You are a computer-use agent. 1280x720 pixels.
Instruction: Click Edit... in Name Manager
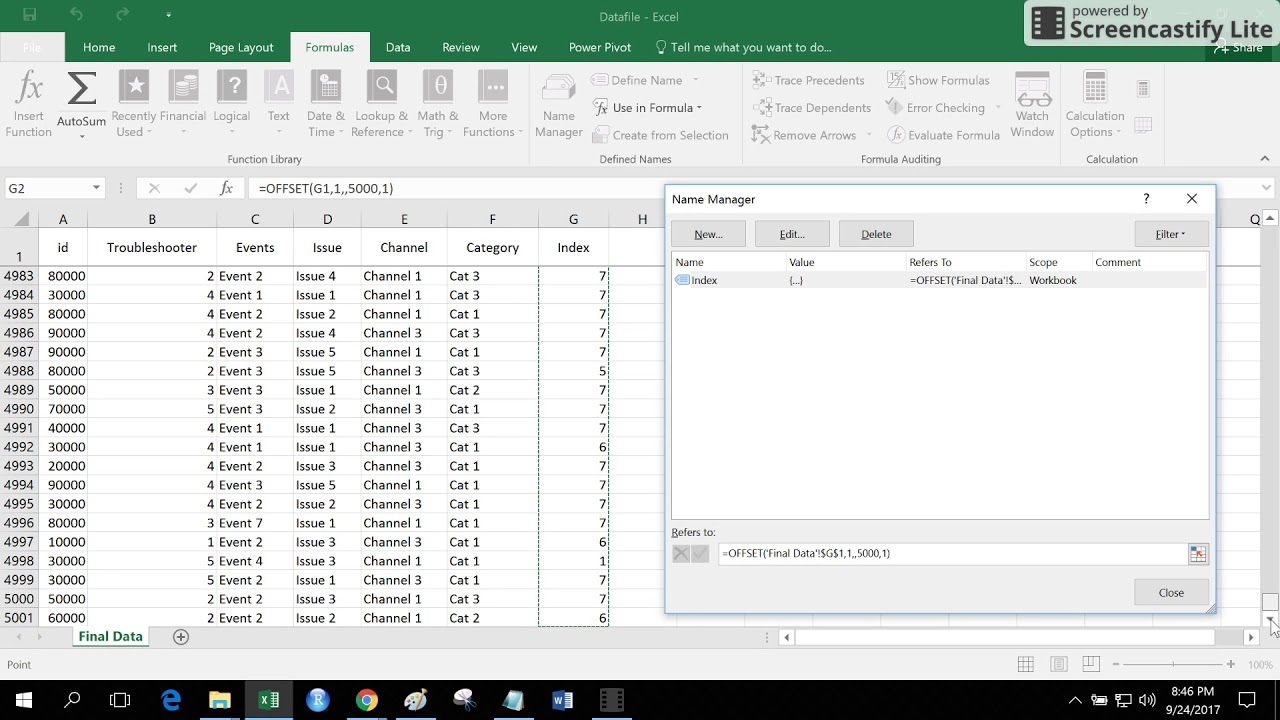click(792, 234)
